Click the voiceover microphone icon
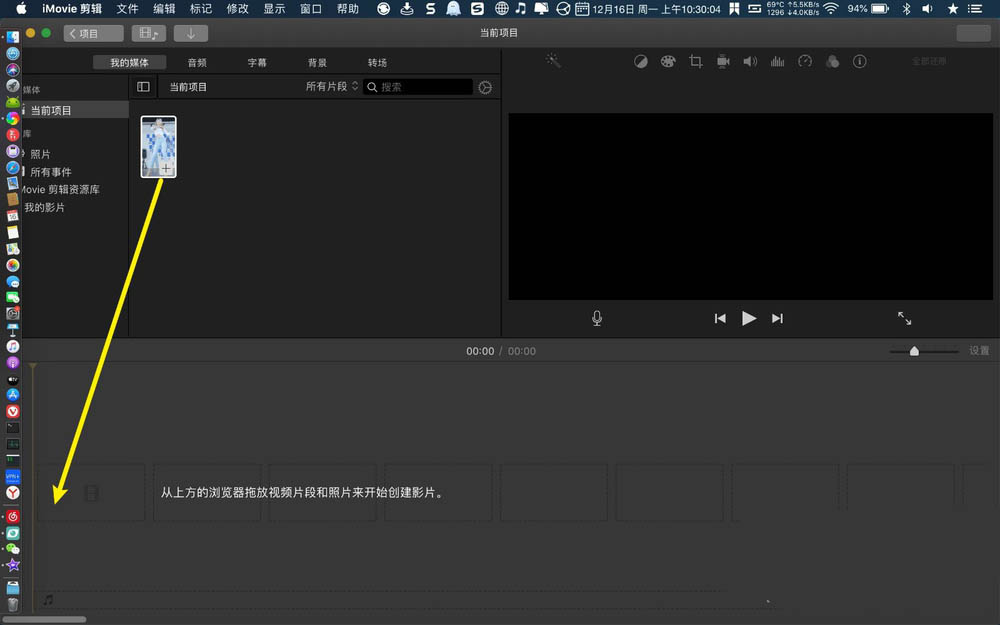Image resolution: width=1000 pixels, height=625 pixels. point(597,318)
